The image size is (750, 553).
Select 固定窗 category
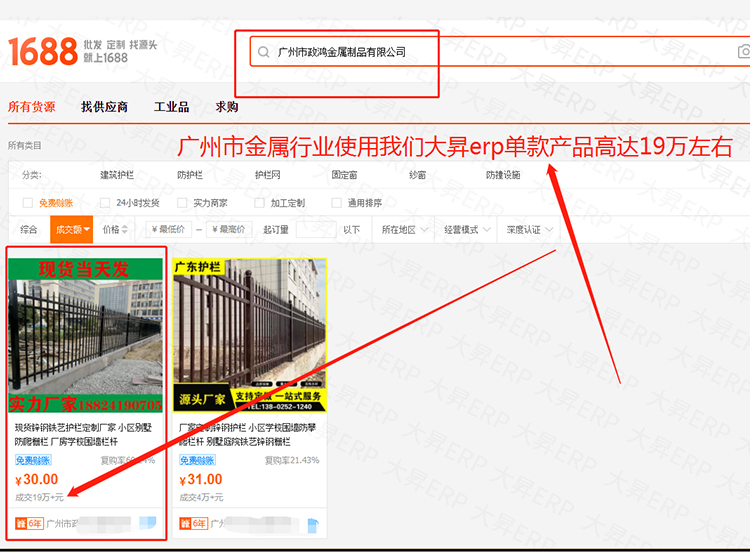344,175
